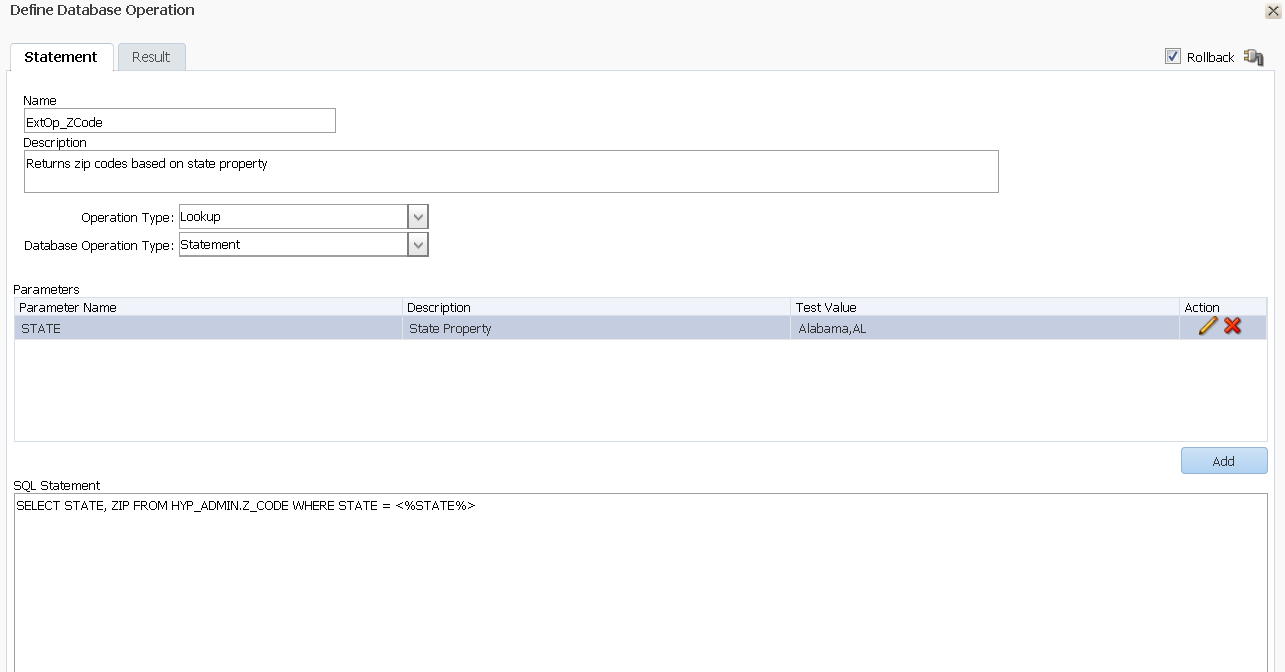Screen dimensions: 1285x672
Task: Close the Define Database Operation dialog
Action: click(1273, 11)
